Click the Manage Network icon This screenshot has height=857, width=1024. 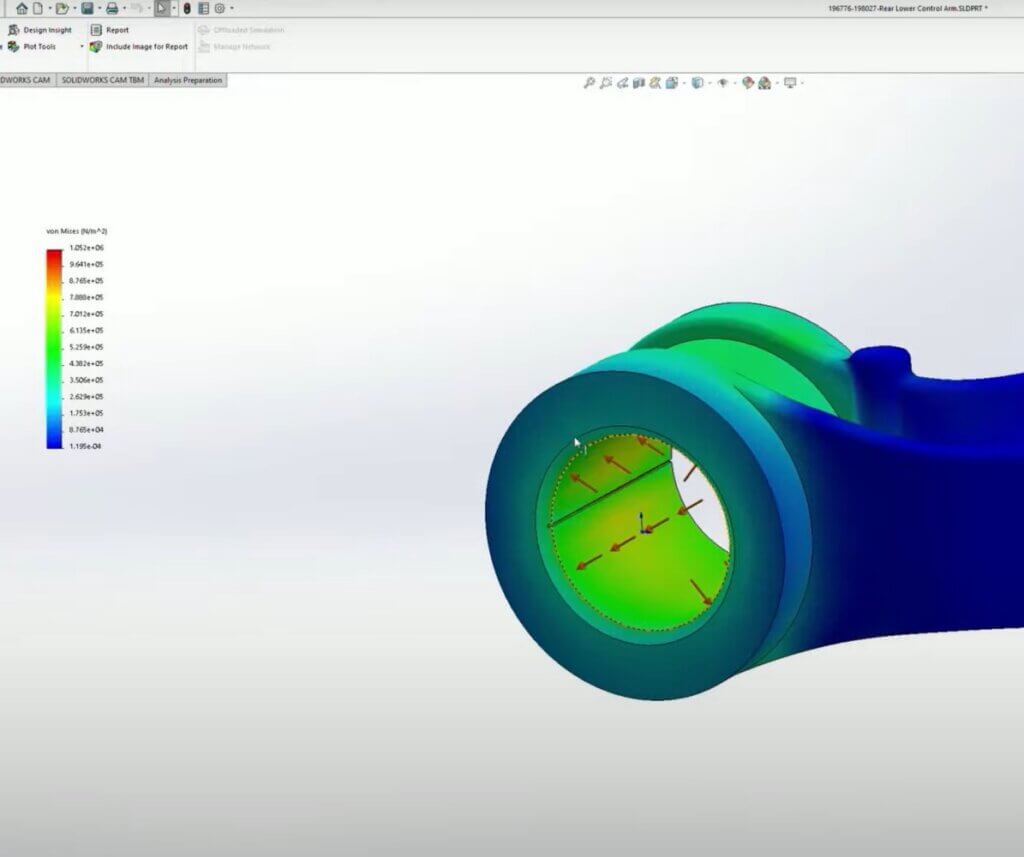(x=204, y=46)
